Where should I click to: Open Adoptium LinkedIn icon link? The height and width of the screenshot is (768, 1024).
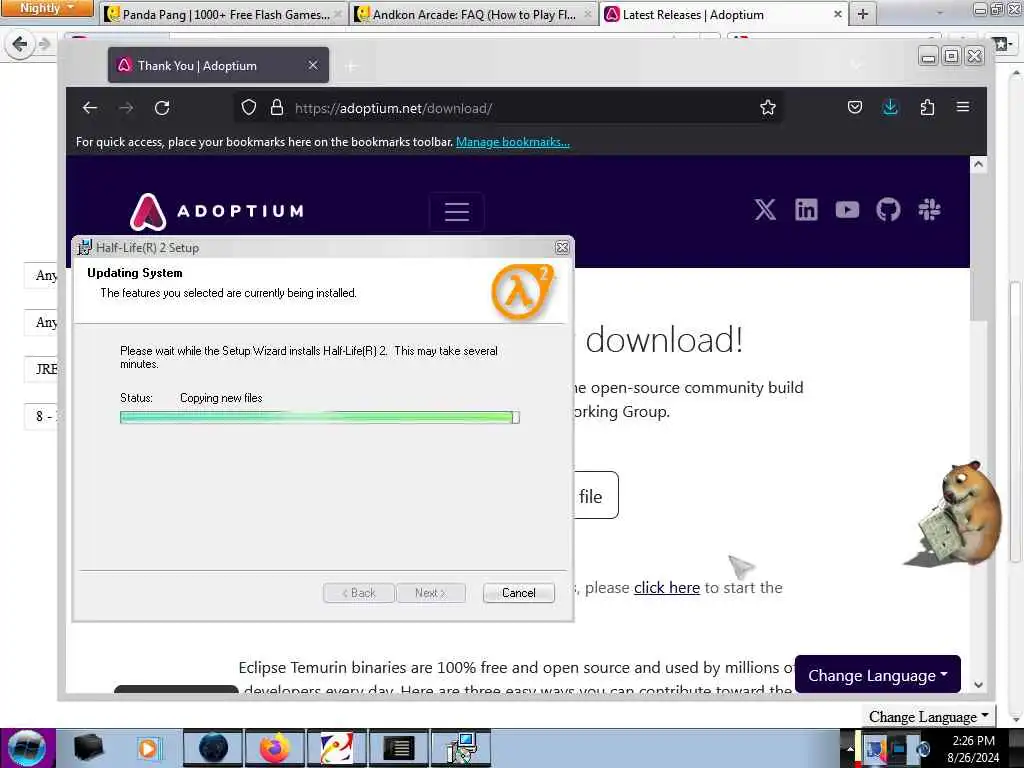click(x=806, y=210)
